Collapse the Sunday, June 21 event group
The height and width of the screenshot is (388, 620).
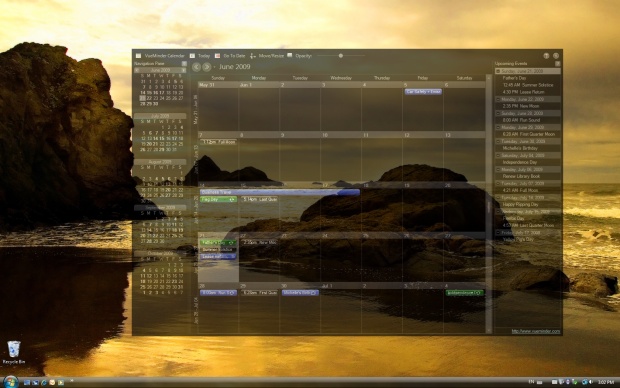(x=498, y=71)
